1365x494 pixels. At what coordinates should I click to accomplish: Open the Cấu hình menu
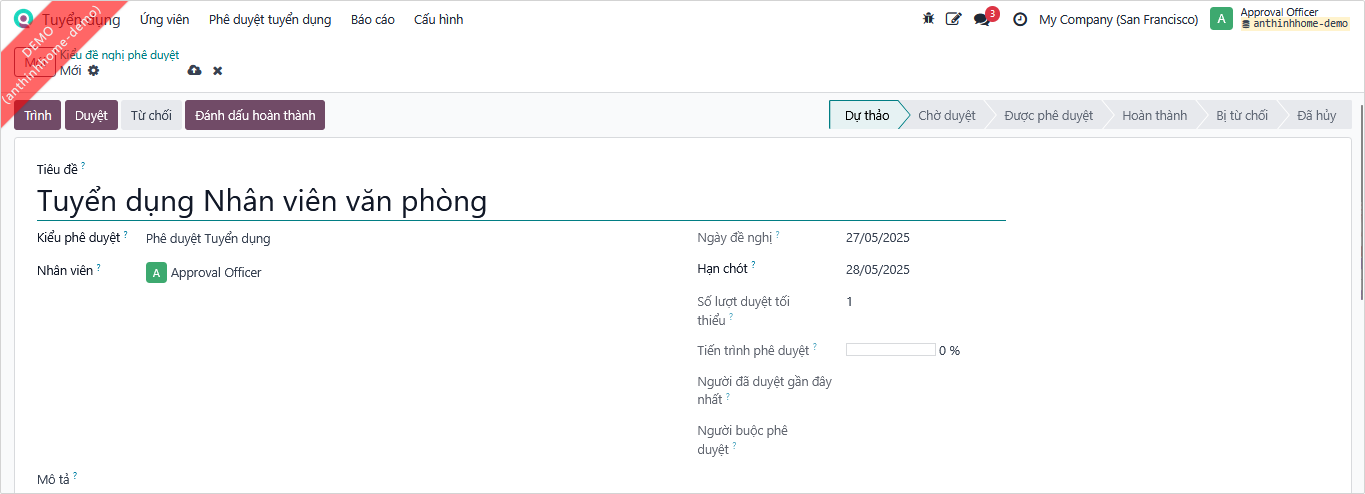[438, 19]
